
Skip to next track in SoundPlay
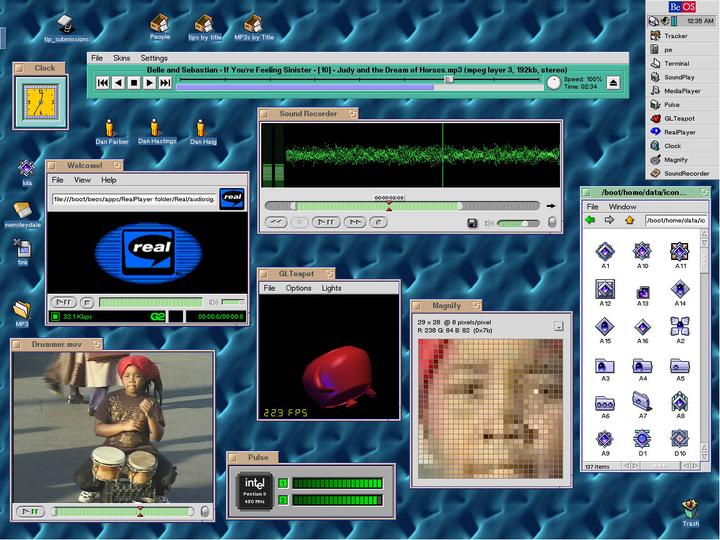pyautogui.click(x=166, y=82)
